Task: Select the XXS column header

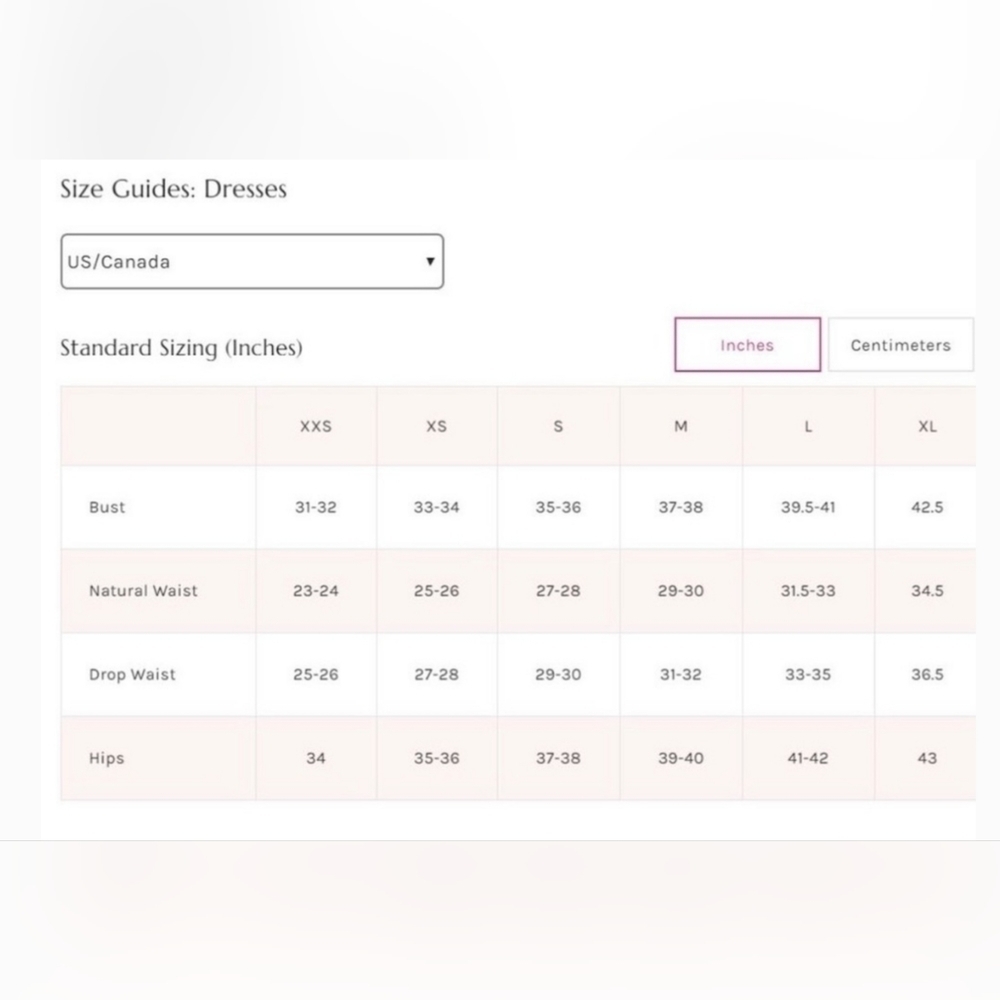Action: 316,426
